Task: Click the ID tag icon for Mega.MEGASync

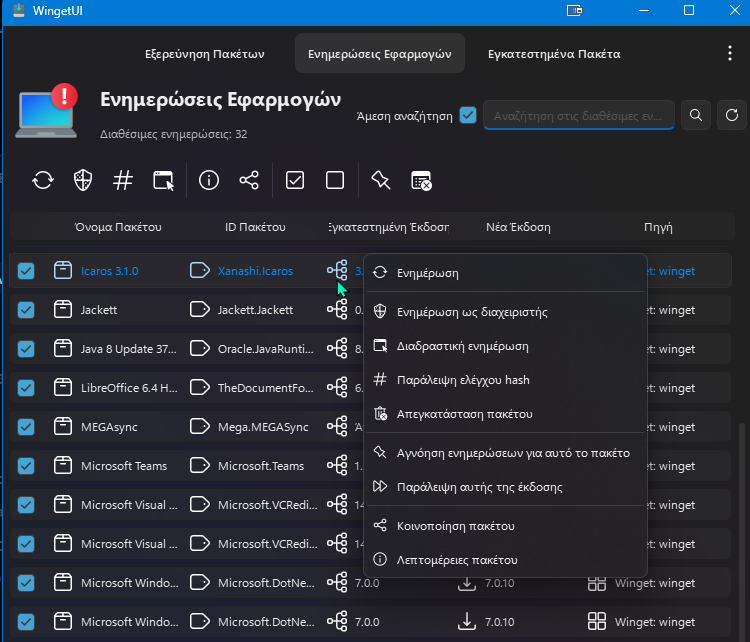Action: pos(200,426)
